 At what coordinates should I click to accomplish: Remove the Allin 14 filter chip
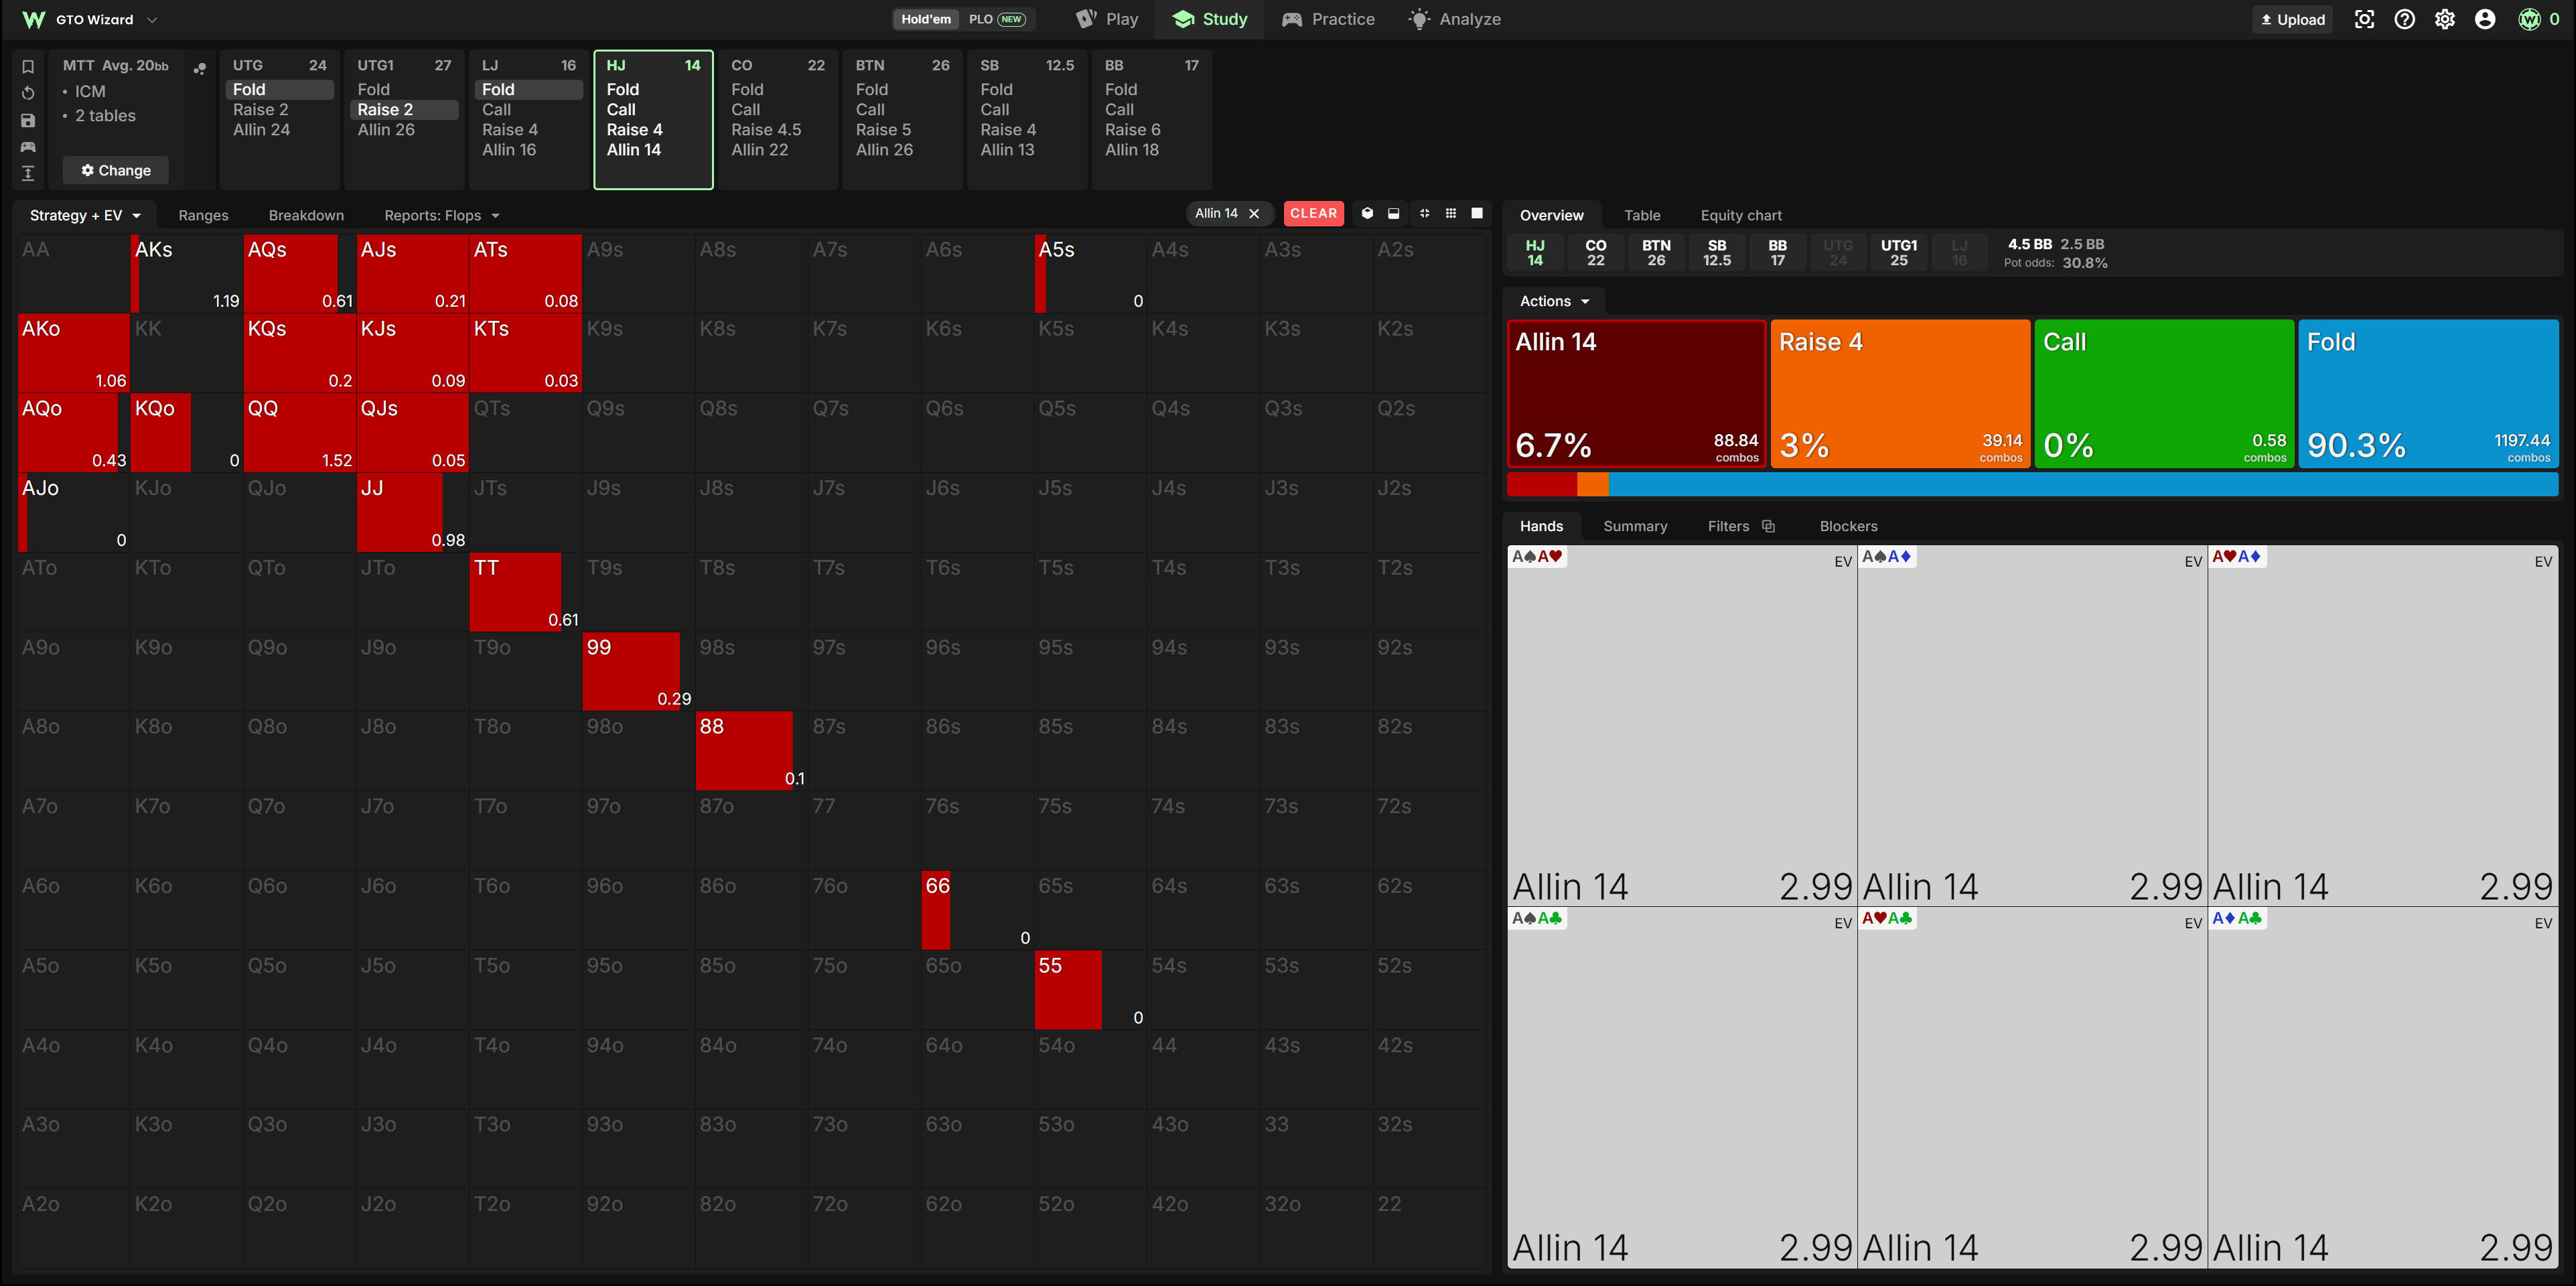click(1254, 213)
